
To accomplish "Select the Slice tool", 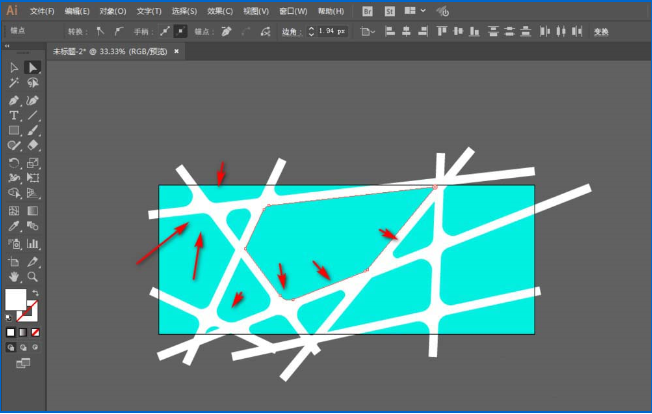I will pos(32,261).
